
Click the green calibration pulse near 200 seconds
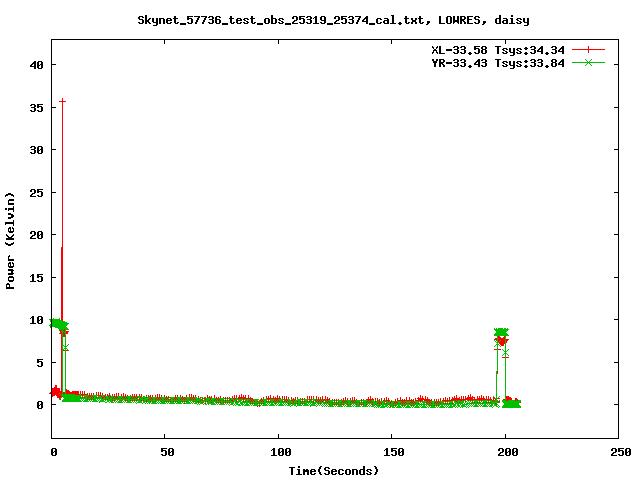coord(501,331)
